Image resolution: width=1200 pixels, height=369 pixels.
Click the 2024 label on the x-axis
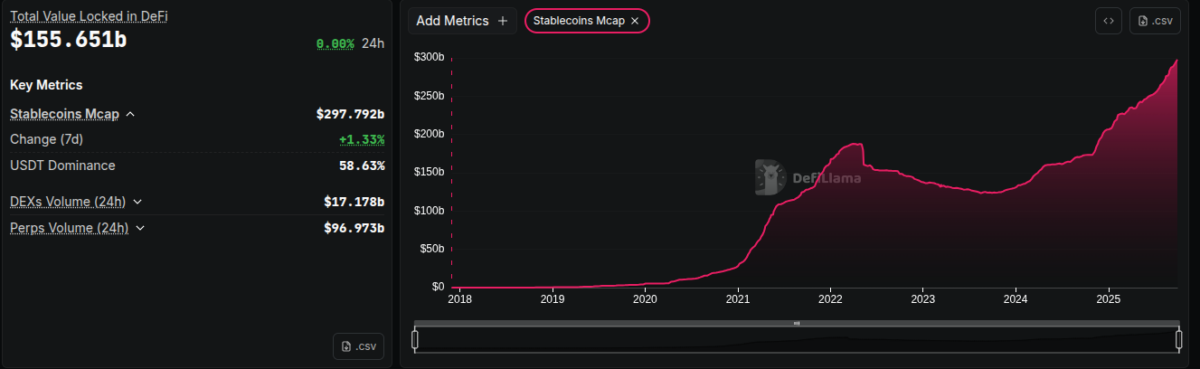tap(1015, 298)
